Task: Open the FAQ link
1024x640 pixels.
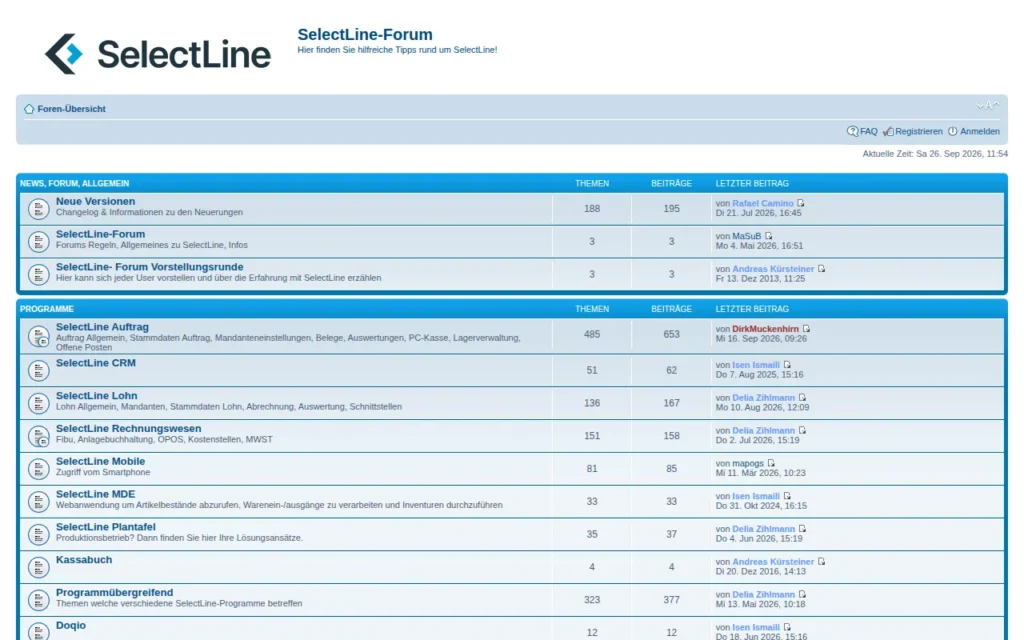Action: pyautogui.click(x=869, y=131)
